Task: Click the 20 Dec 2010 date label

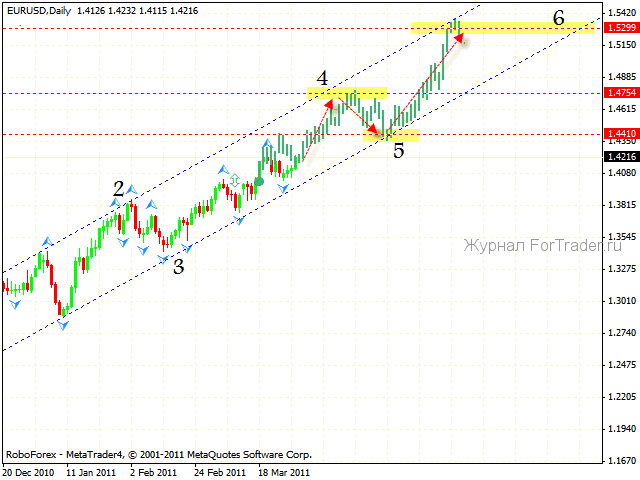Action: [28, 472]
